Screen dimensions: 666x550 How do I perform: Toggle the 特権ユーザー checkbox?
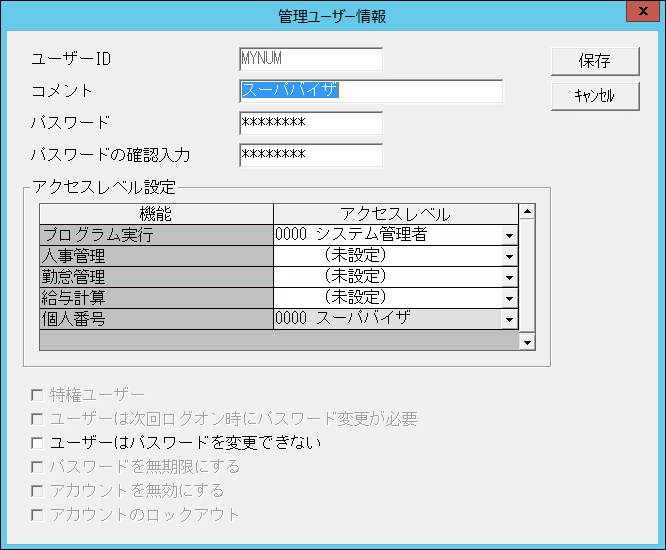38,395
